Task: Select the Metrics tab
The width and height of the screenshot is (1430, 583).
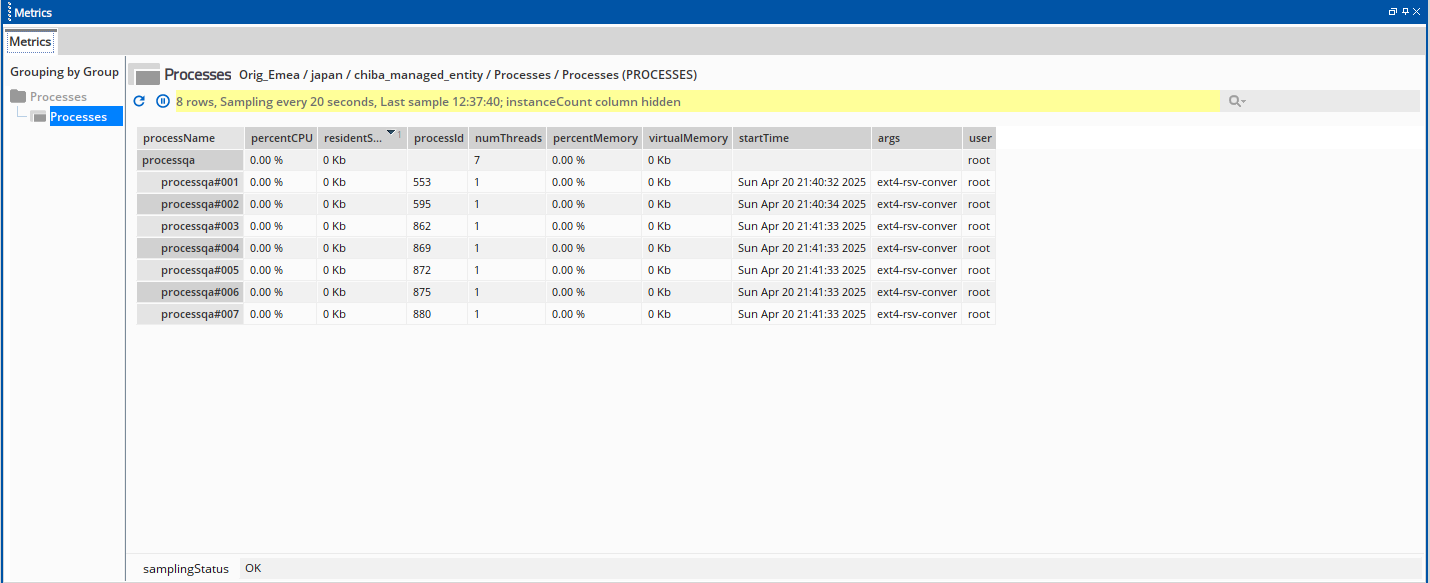Action: pyautogui.click(x=30, y=42)
